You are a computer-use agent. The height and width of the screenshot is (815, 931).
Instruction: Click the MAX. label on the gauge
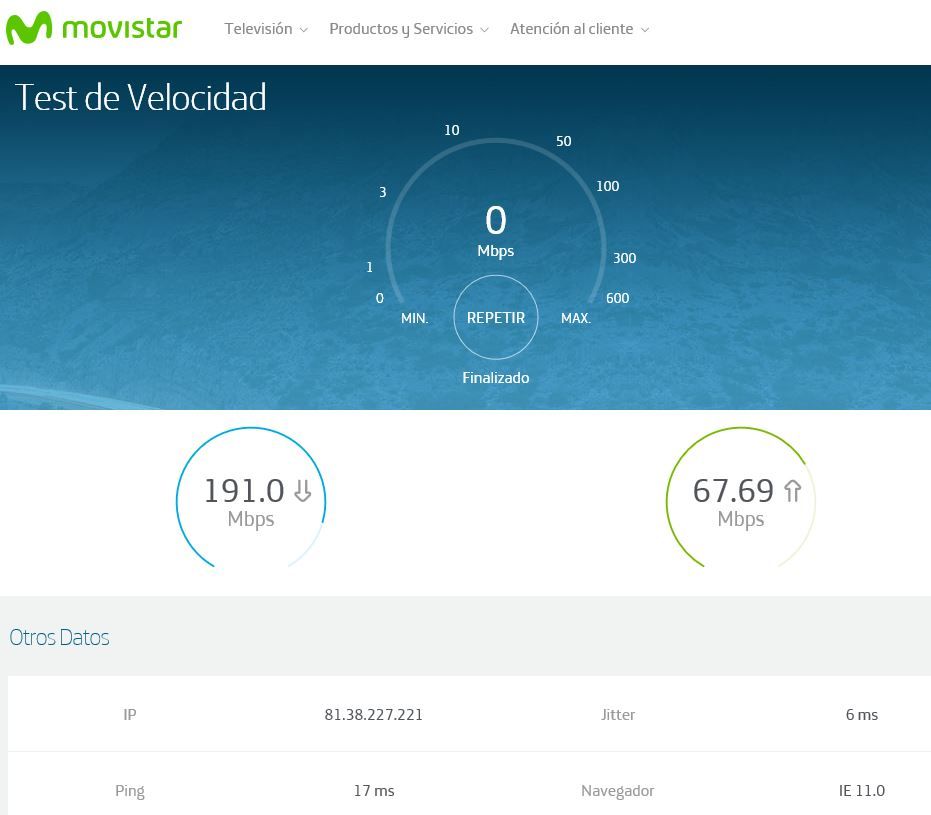(576, 318)
